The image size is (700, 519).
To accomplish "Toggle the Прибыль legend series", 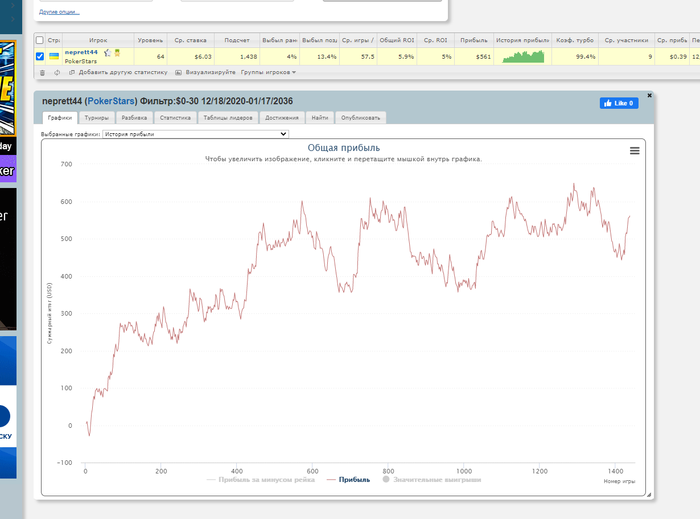I will coord(349,480).
